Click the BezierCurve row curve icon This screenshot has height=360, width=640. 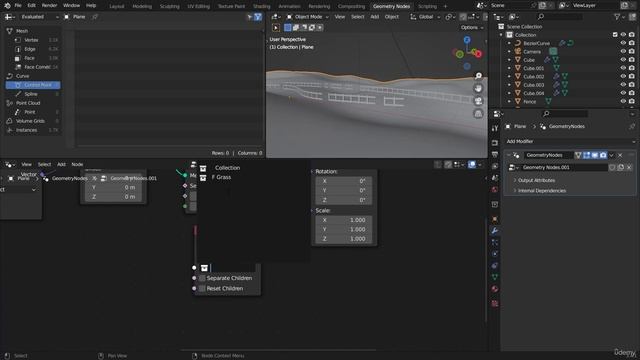[518, 43]
